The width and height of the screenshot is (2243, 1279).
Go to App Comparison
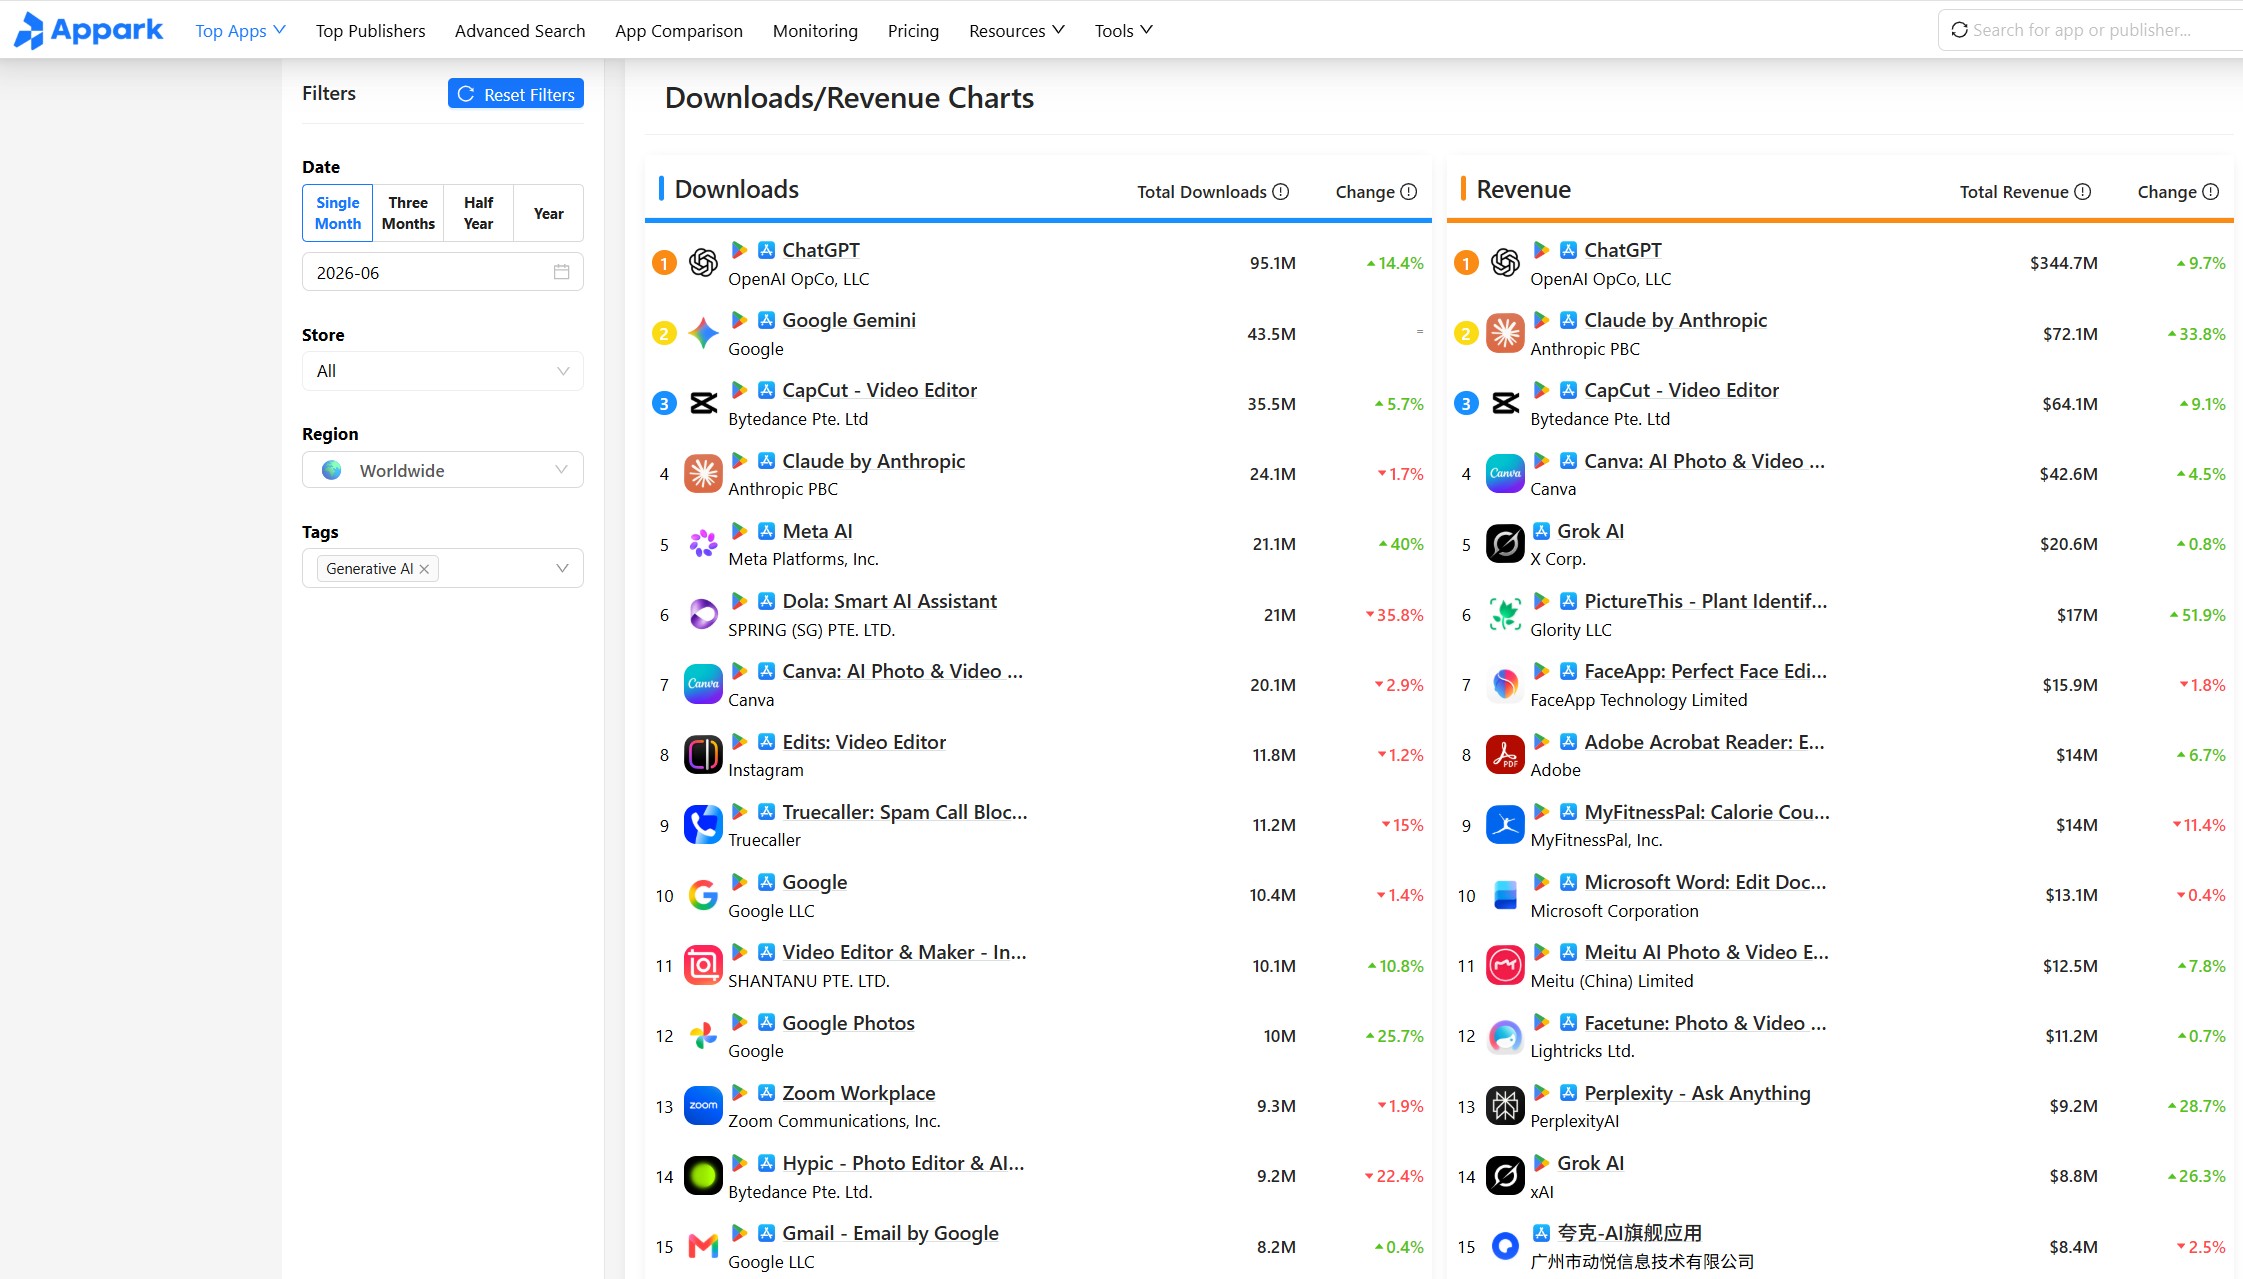[679, 31]
